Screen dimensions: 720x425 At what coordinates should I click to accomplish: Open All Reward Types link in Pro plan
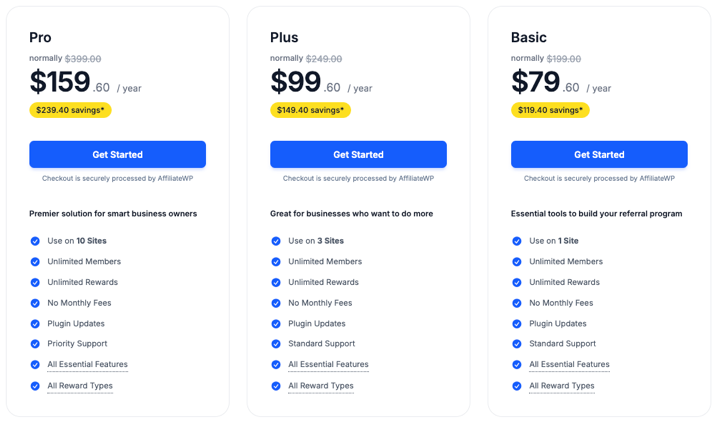[80, 386]
